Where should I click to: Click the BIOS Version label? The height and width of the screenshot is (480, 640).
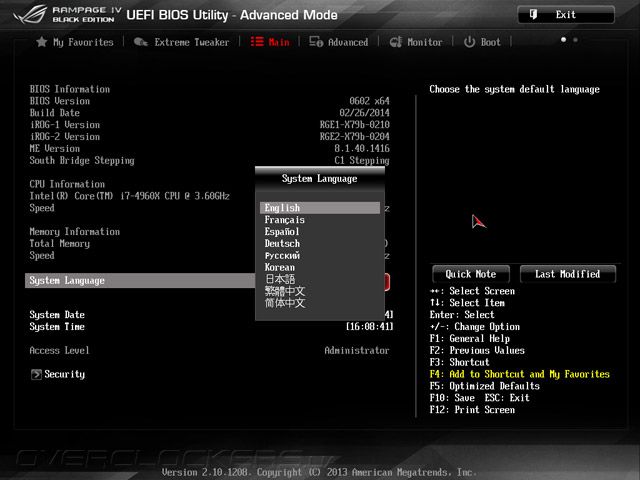pos(60,101)
